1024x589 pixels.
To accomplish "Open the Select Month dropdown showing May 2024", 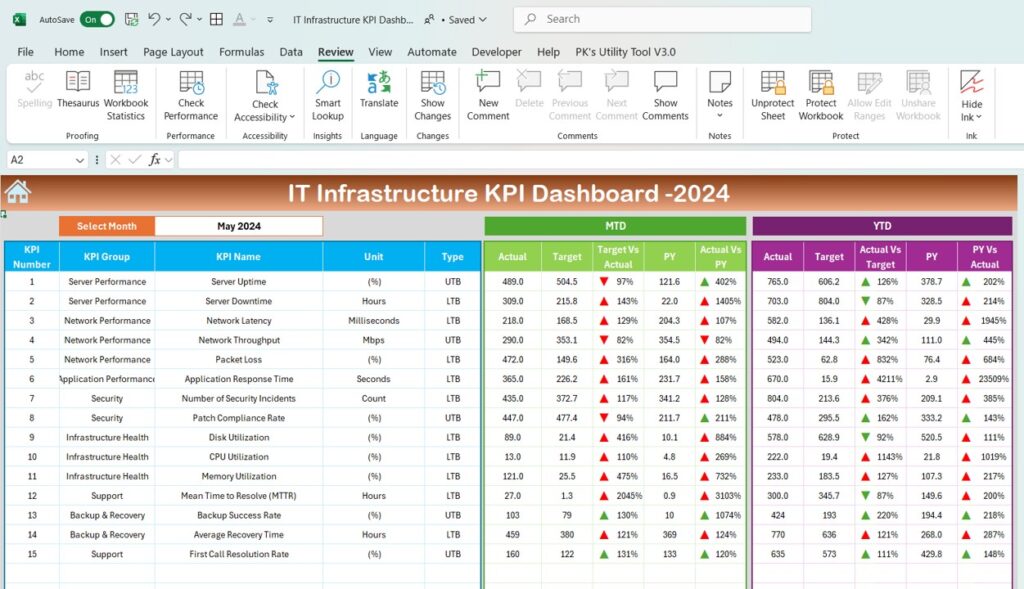I will pos(239,226).
